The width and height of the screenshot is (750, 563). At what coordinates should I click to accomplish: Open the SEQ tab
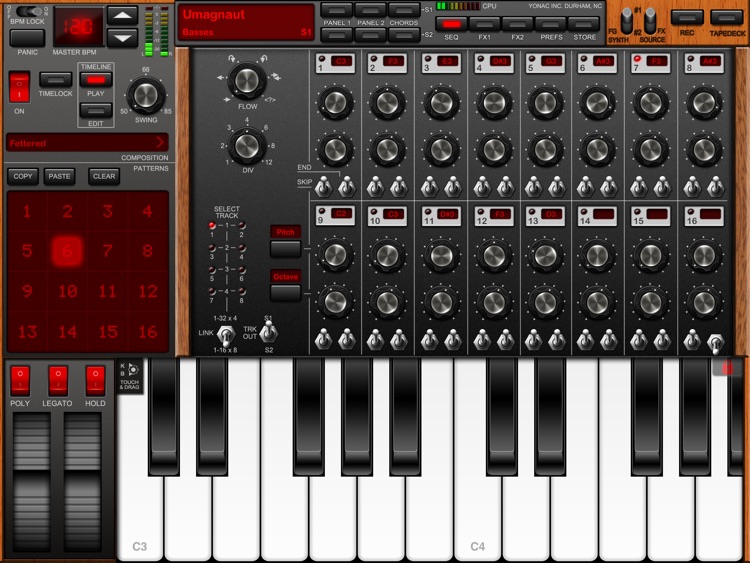click(451, 24)
